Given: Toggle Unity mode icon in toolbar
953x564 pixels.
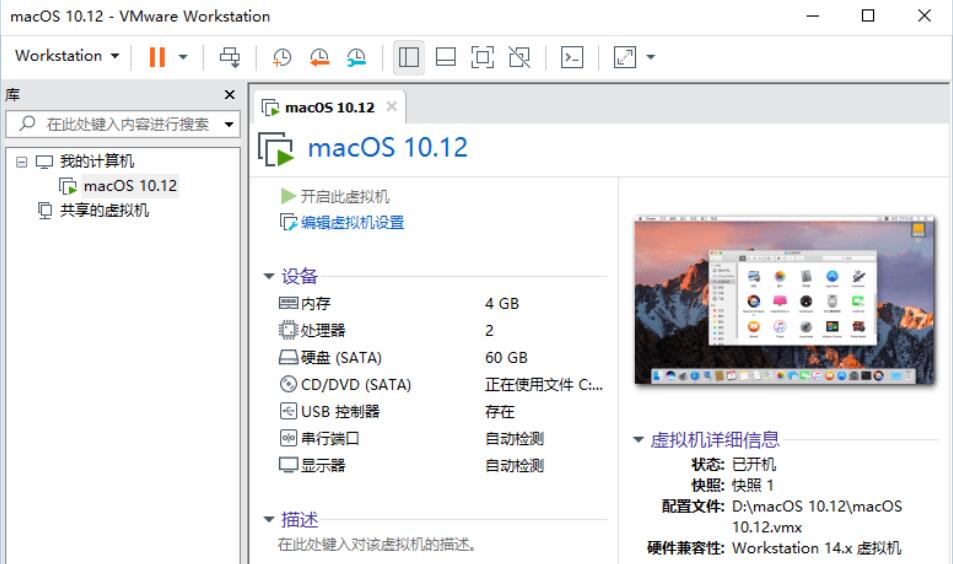Looking at the screenshot, I should pyautogui.click(x=519, y=57).
